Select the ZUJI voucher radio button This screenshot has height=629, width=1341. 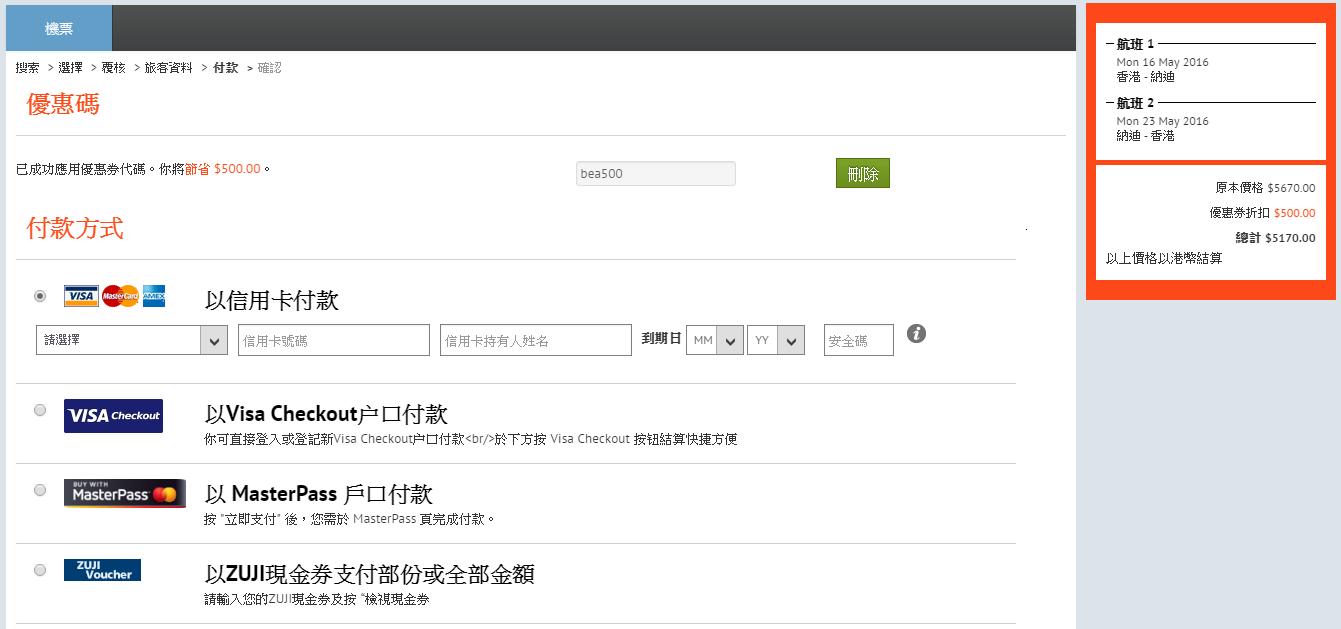(40, 570)
